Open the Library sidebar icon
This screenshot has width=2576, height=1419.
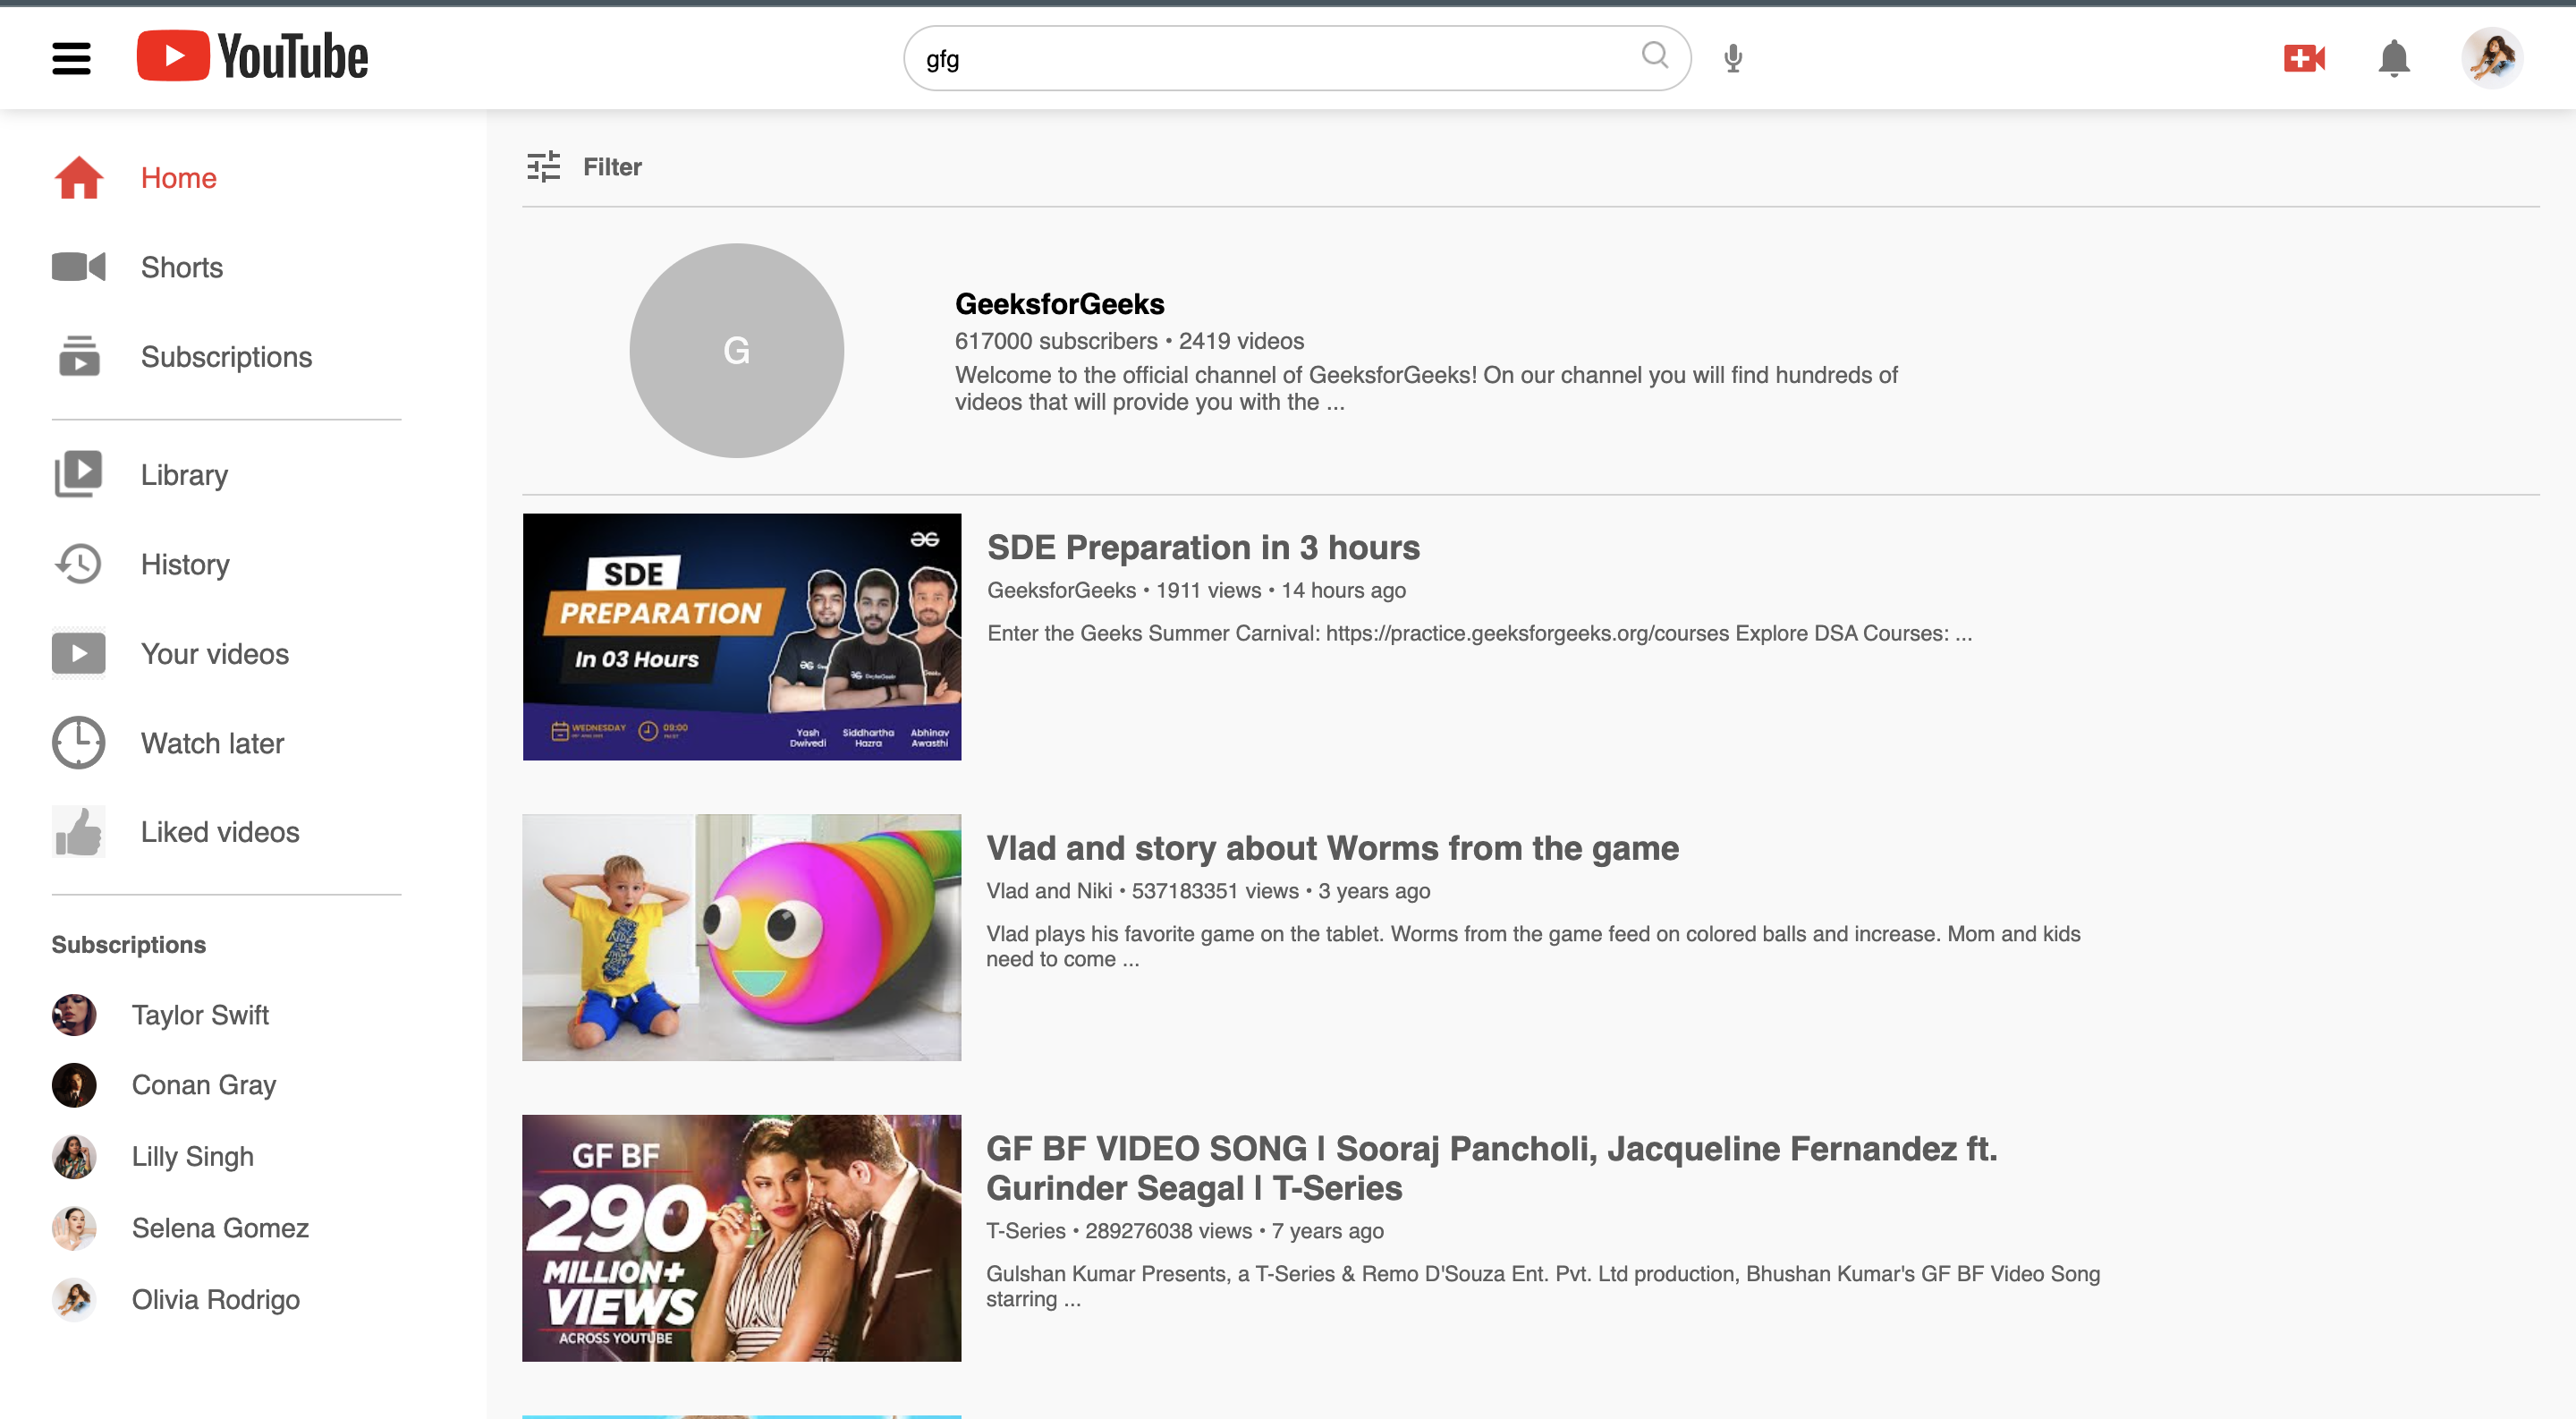(x=78, y=473)
